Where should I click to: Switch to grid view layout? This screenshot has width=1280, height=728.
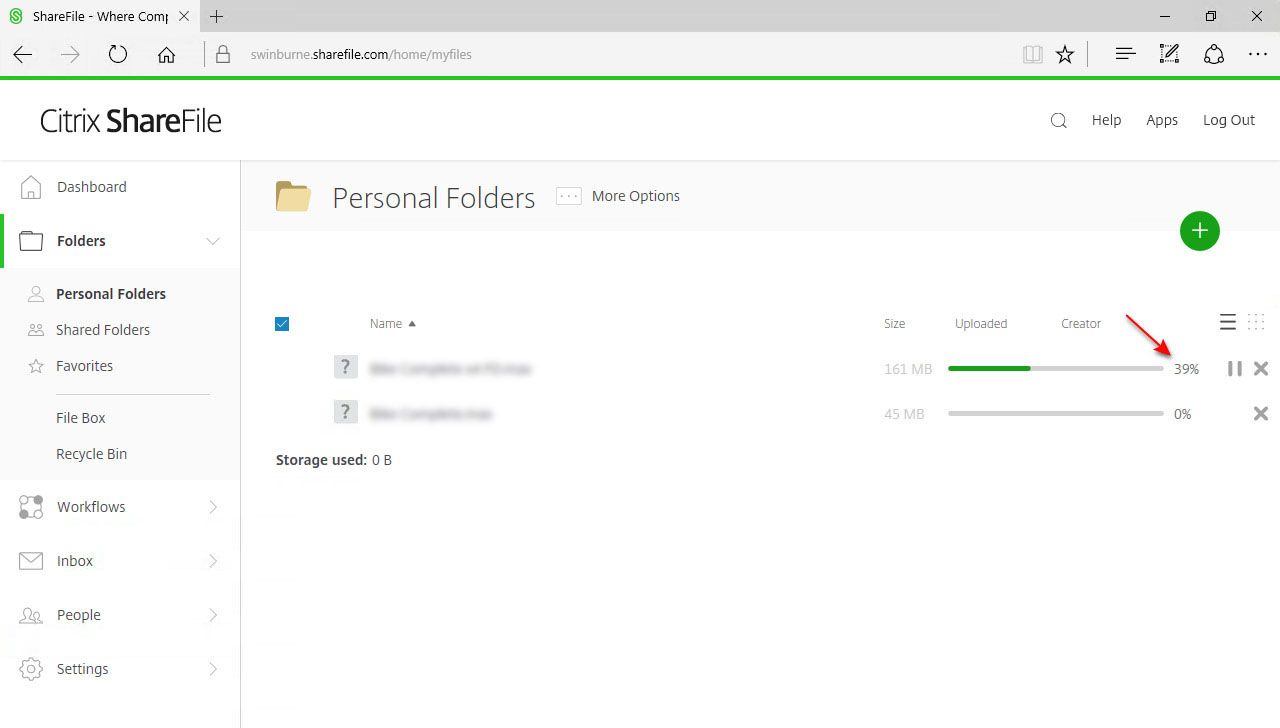coord(1256,322)
